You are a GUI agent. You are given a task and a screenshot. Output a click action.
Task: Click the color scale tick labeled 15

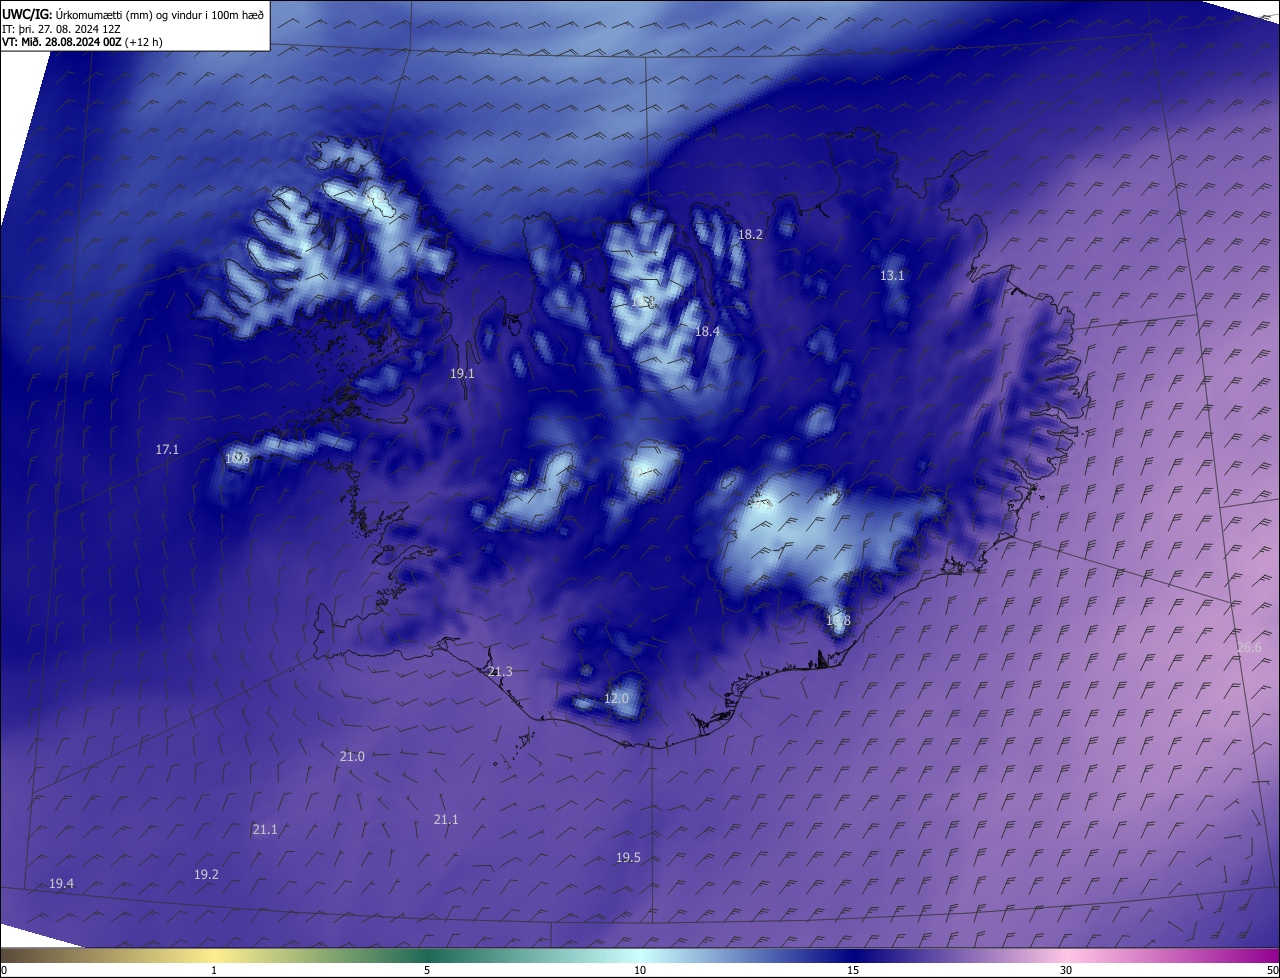(853, 970)
